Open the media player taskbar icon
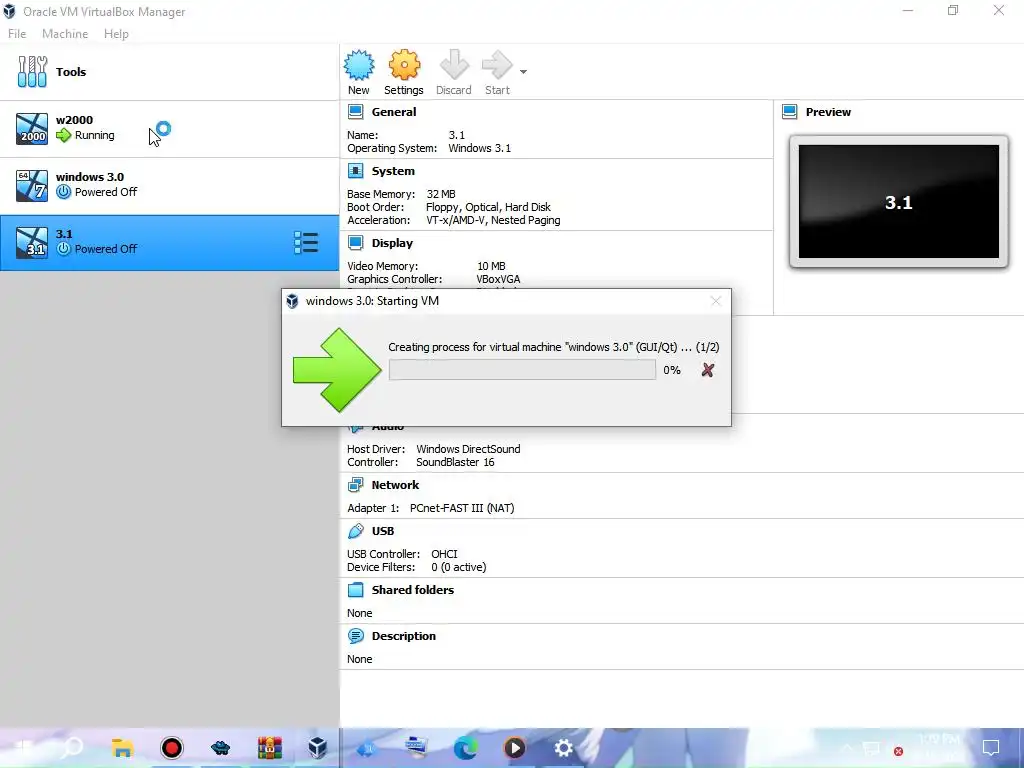1024x768 pixels. pos(515,748)
